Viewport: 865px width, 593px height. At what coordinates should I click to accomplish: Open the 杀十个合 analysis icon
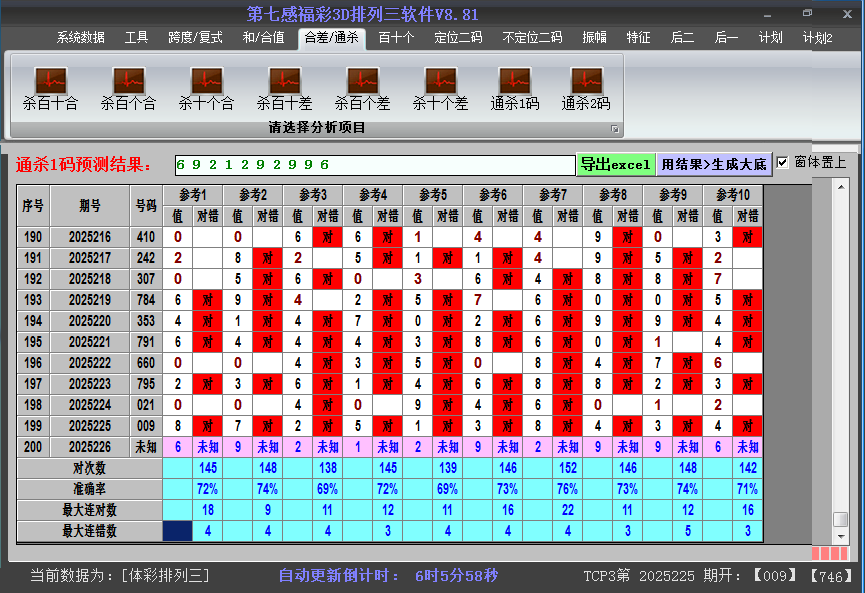[206, 88]
